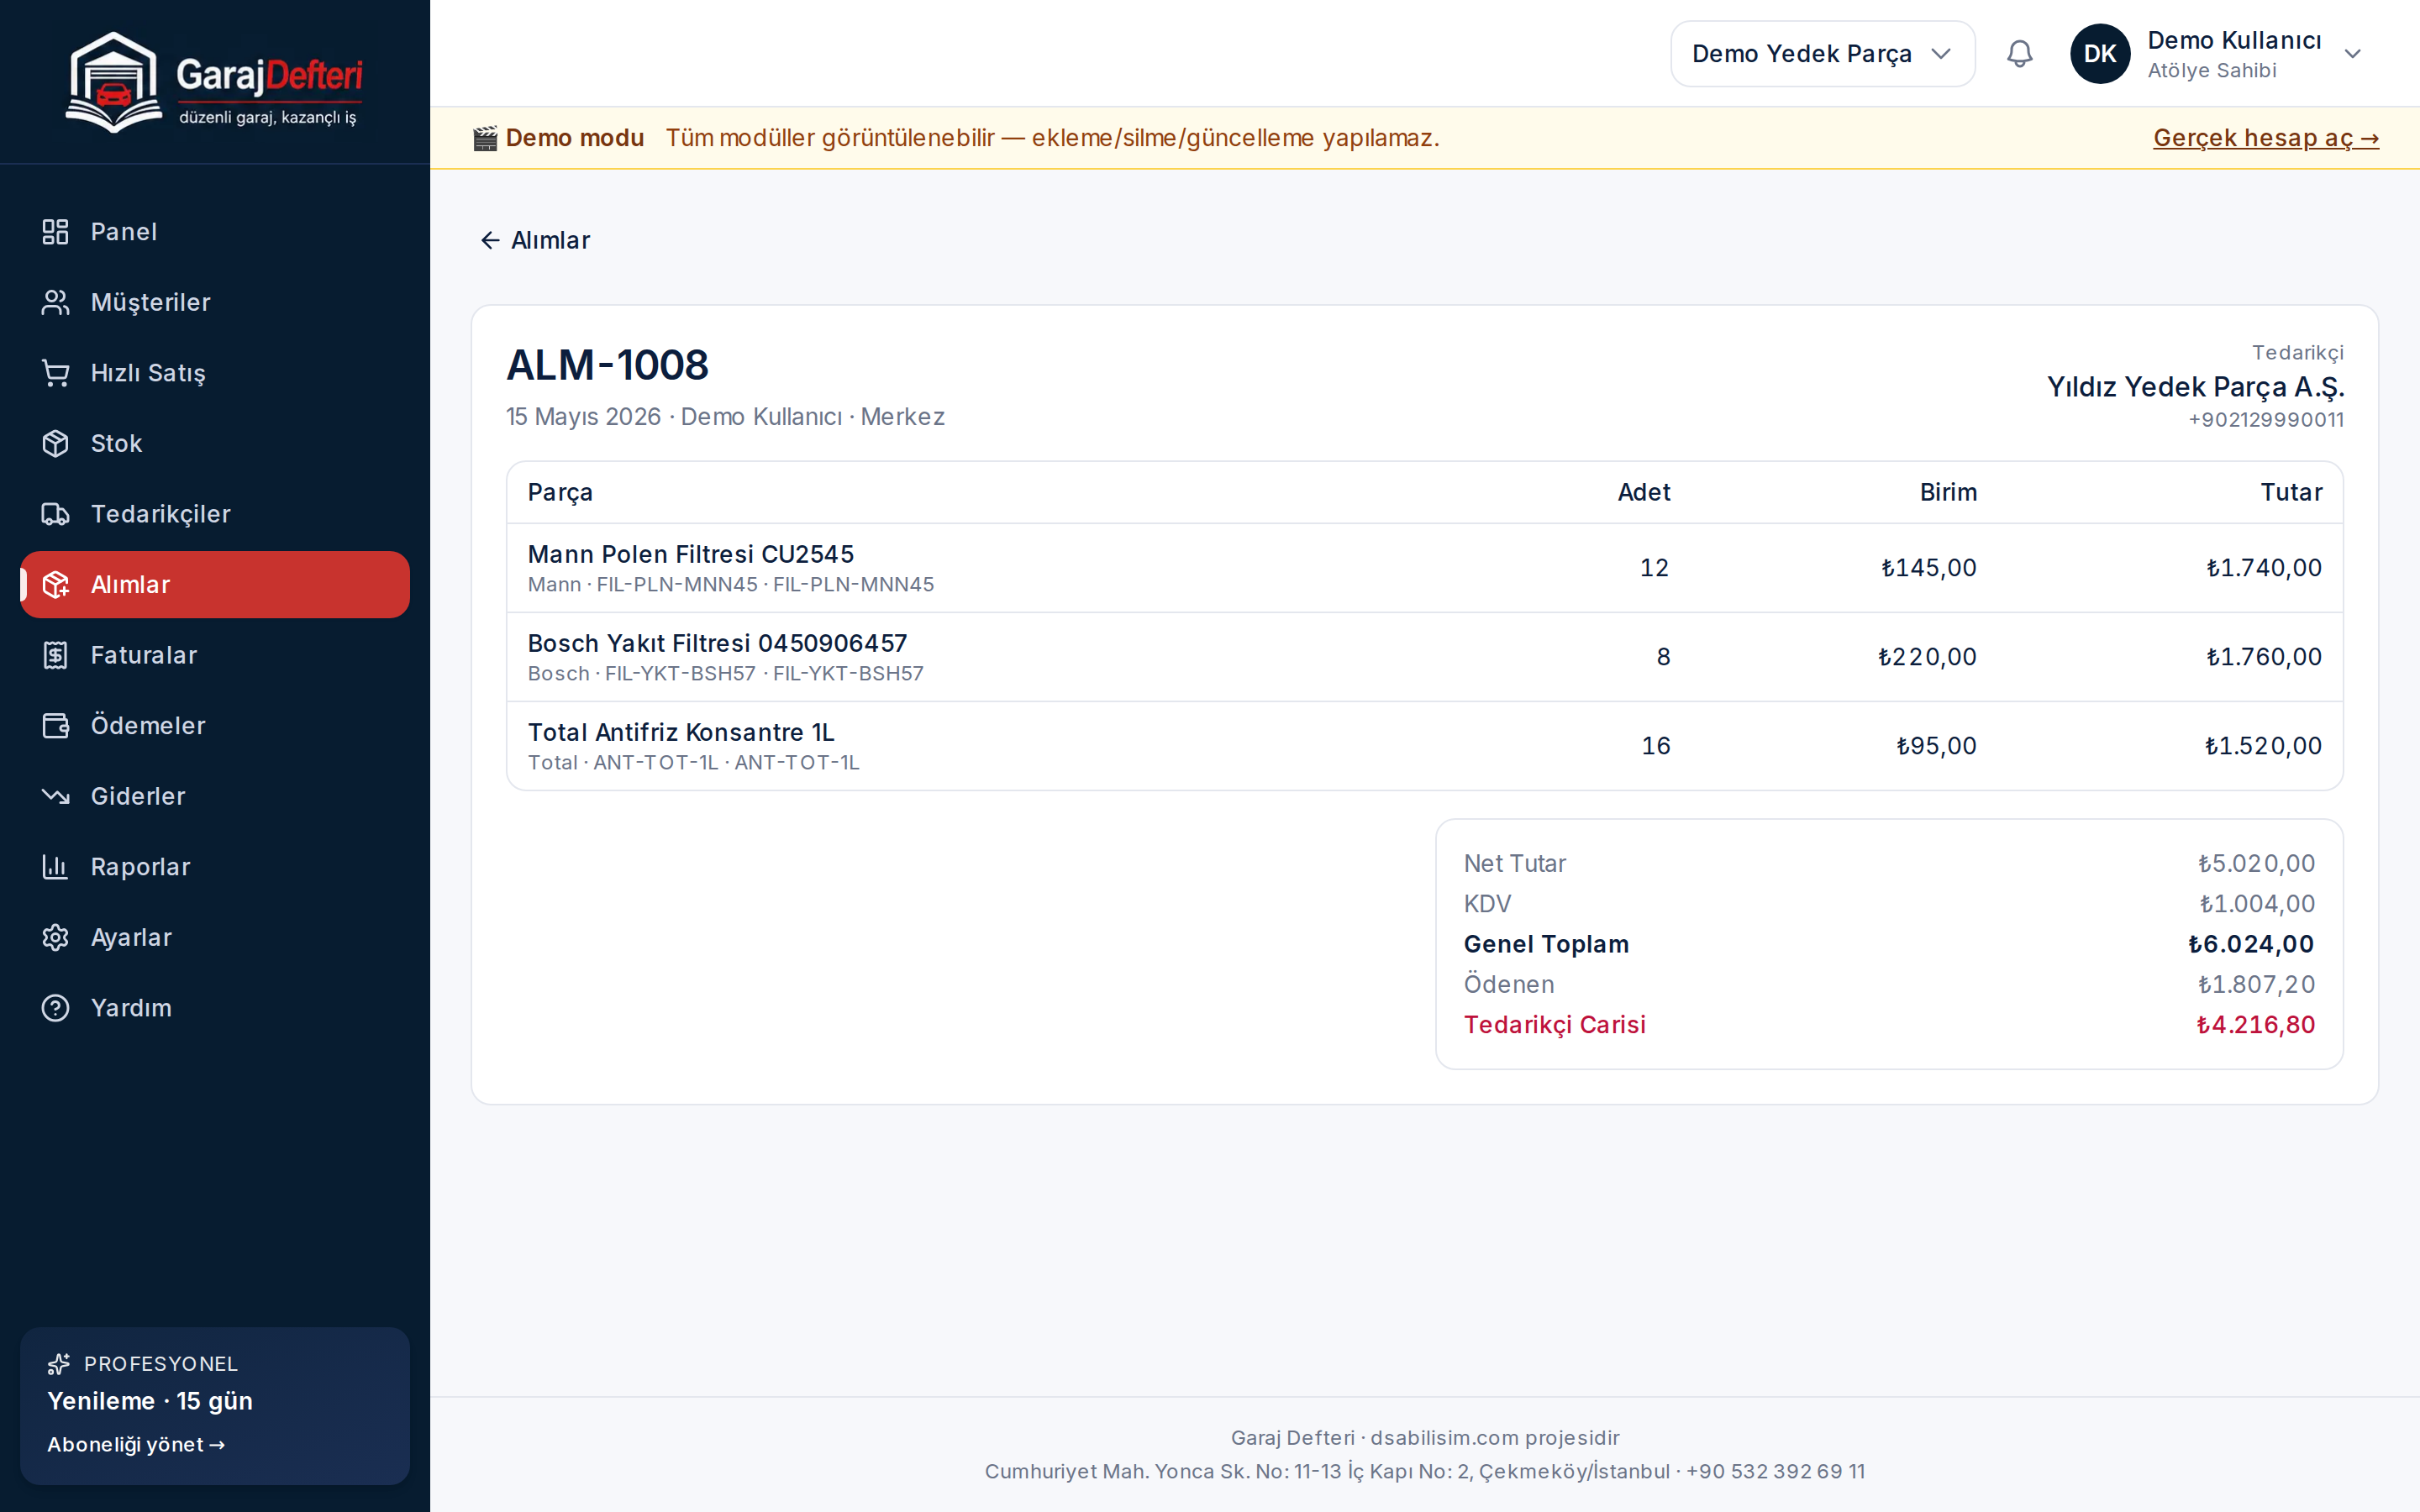The image size is (2420, 1512).
Task: Click Adet column header
Action: pyautogui.click(x=1644, y=492)
